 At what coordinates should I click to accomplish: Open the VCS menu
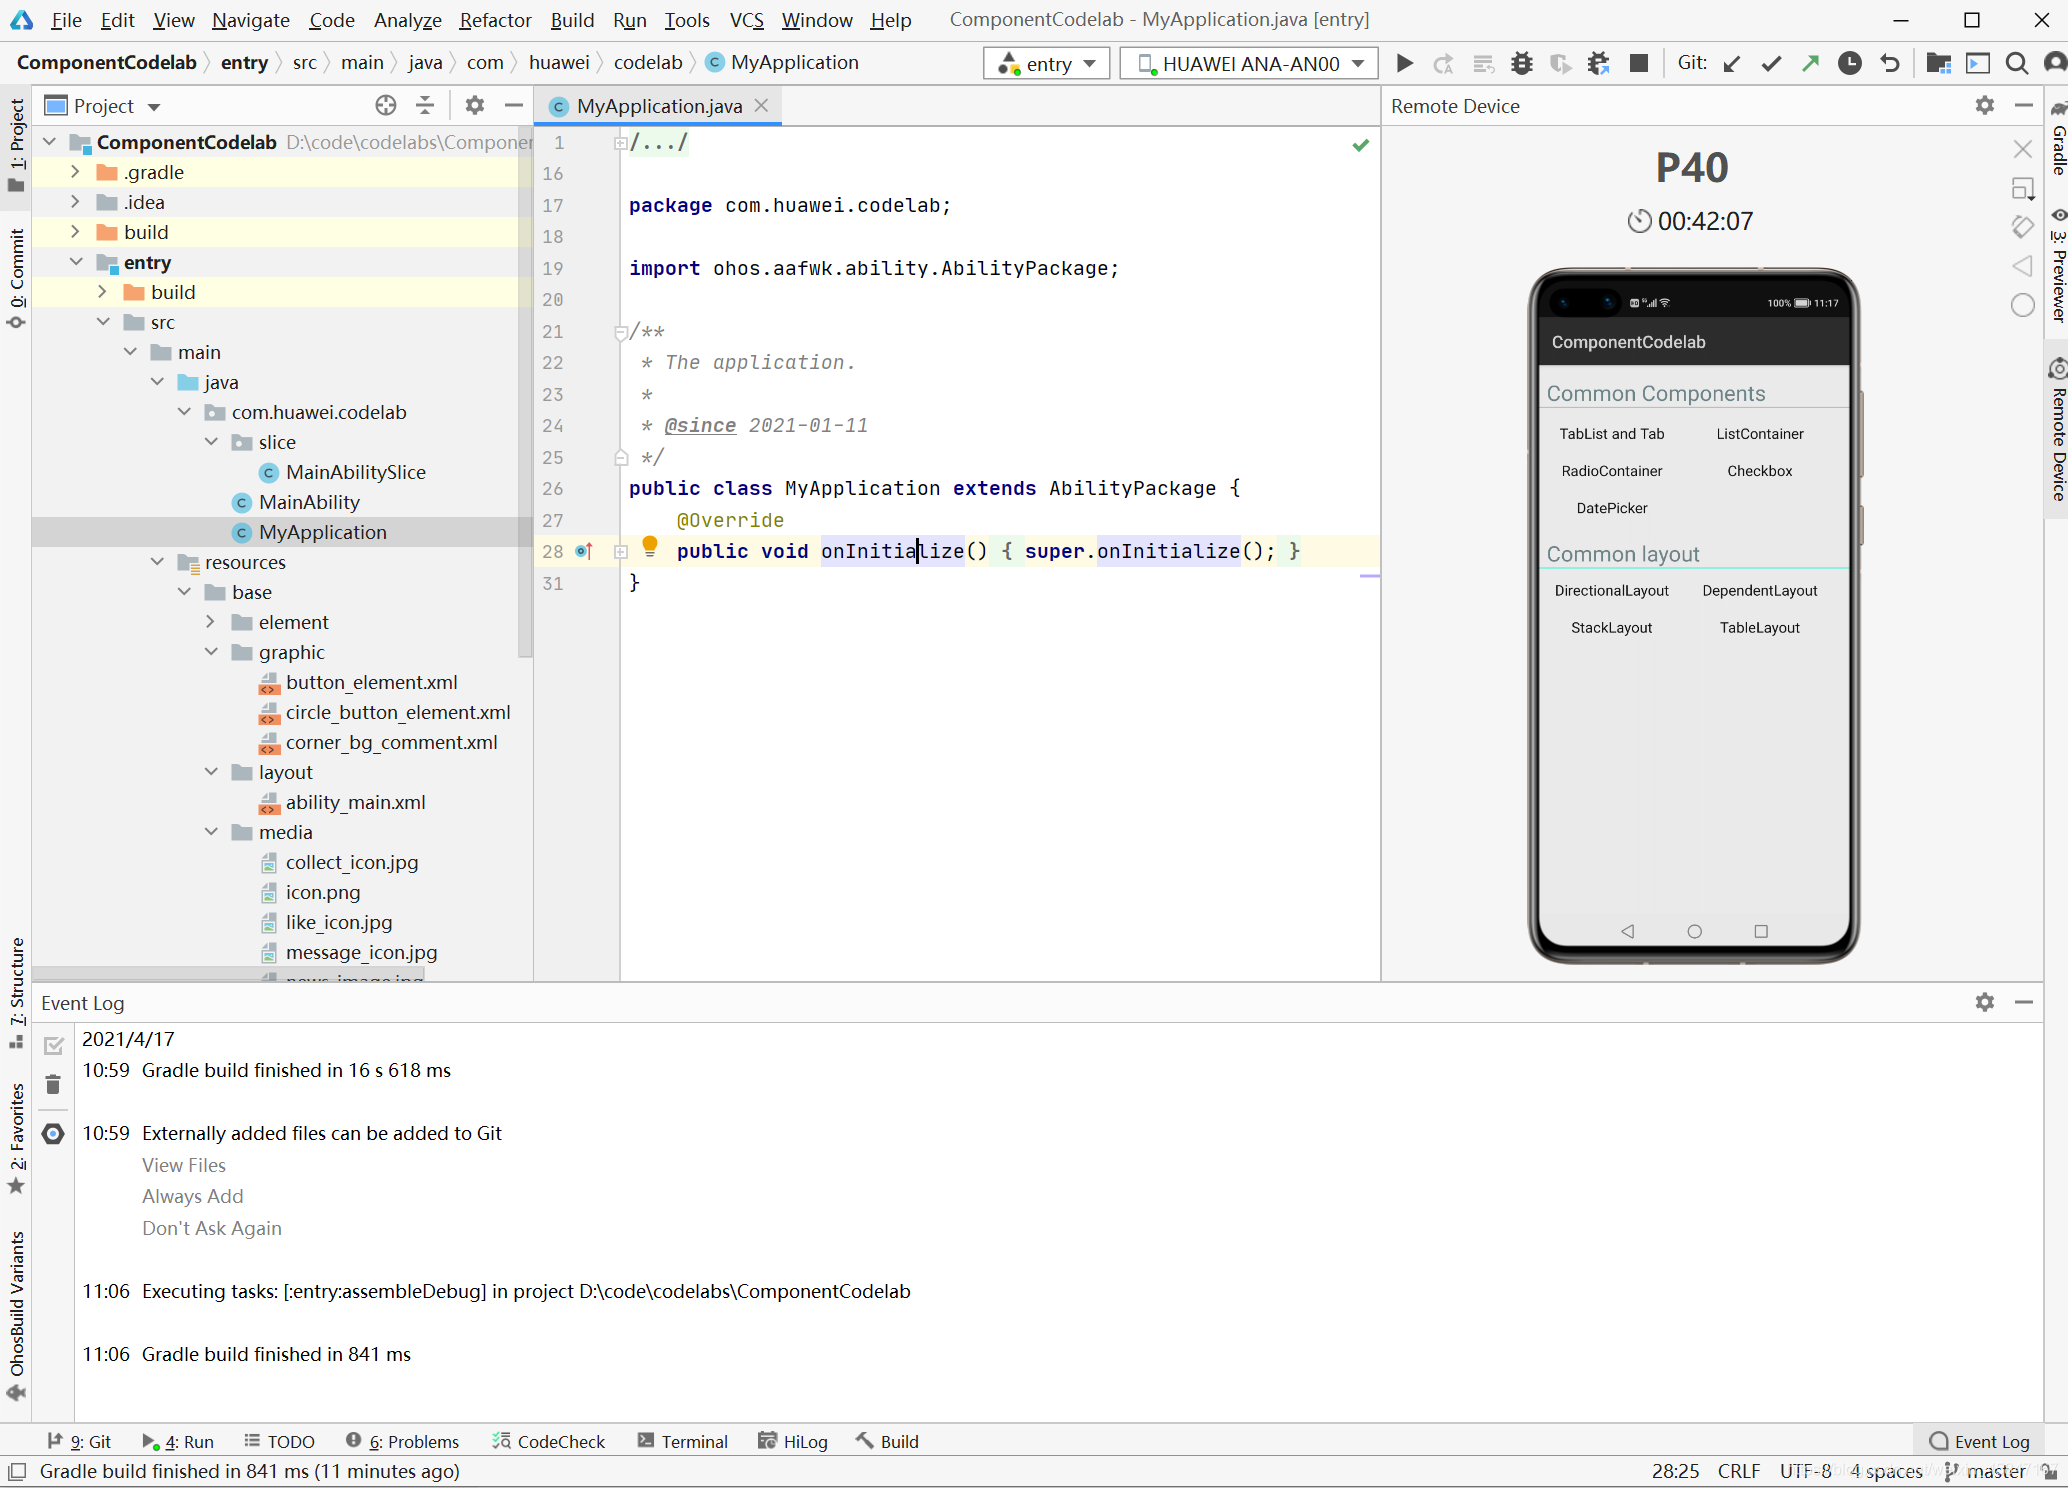pyautogui.click(x=746, y=20)
